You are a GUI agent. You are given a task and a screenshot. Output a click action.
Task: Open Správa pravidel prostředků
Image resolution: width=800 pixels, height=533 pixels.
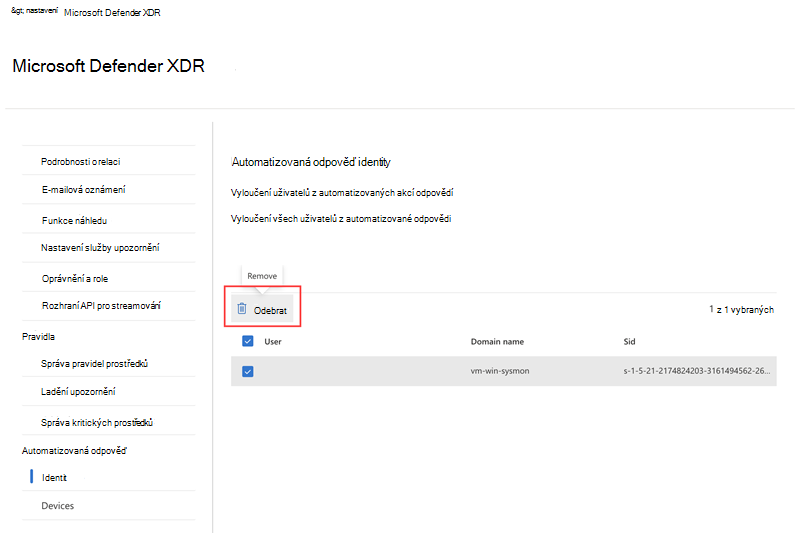click(x=94, y=364)
